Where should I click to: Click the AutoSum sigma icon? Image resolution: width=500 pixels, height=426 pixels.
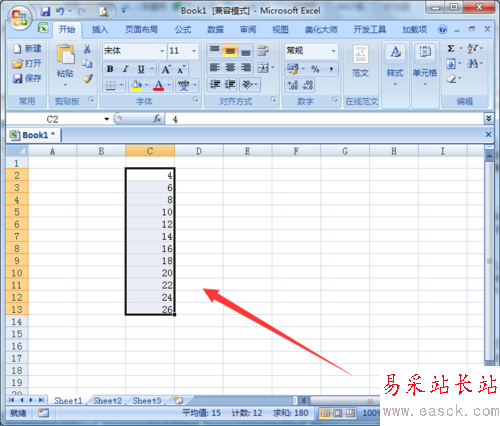pos(451,49)
